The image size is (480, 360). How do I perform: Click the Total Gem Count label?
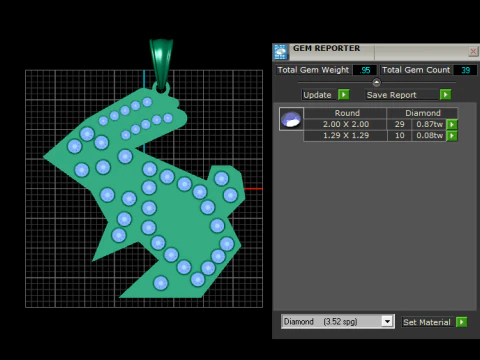pos(416,70)
